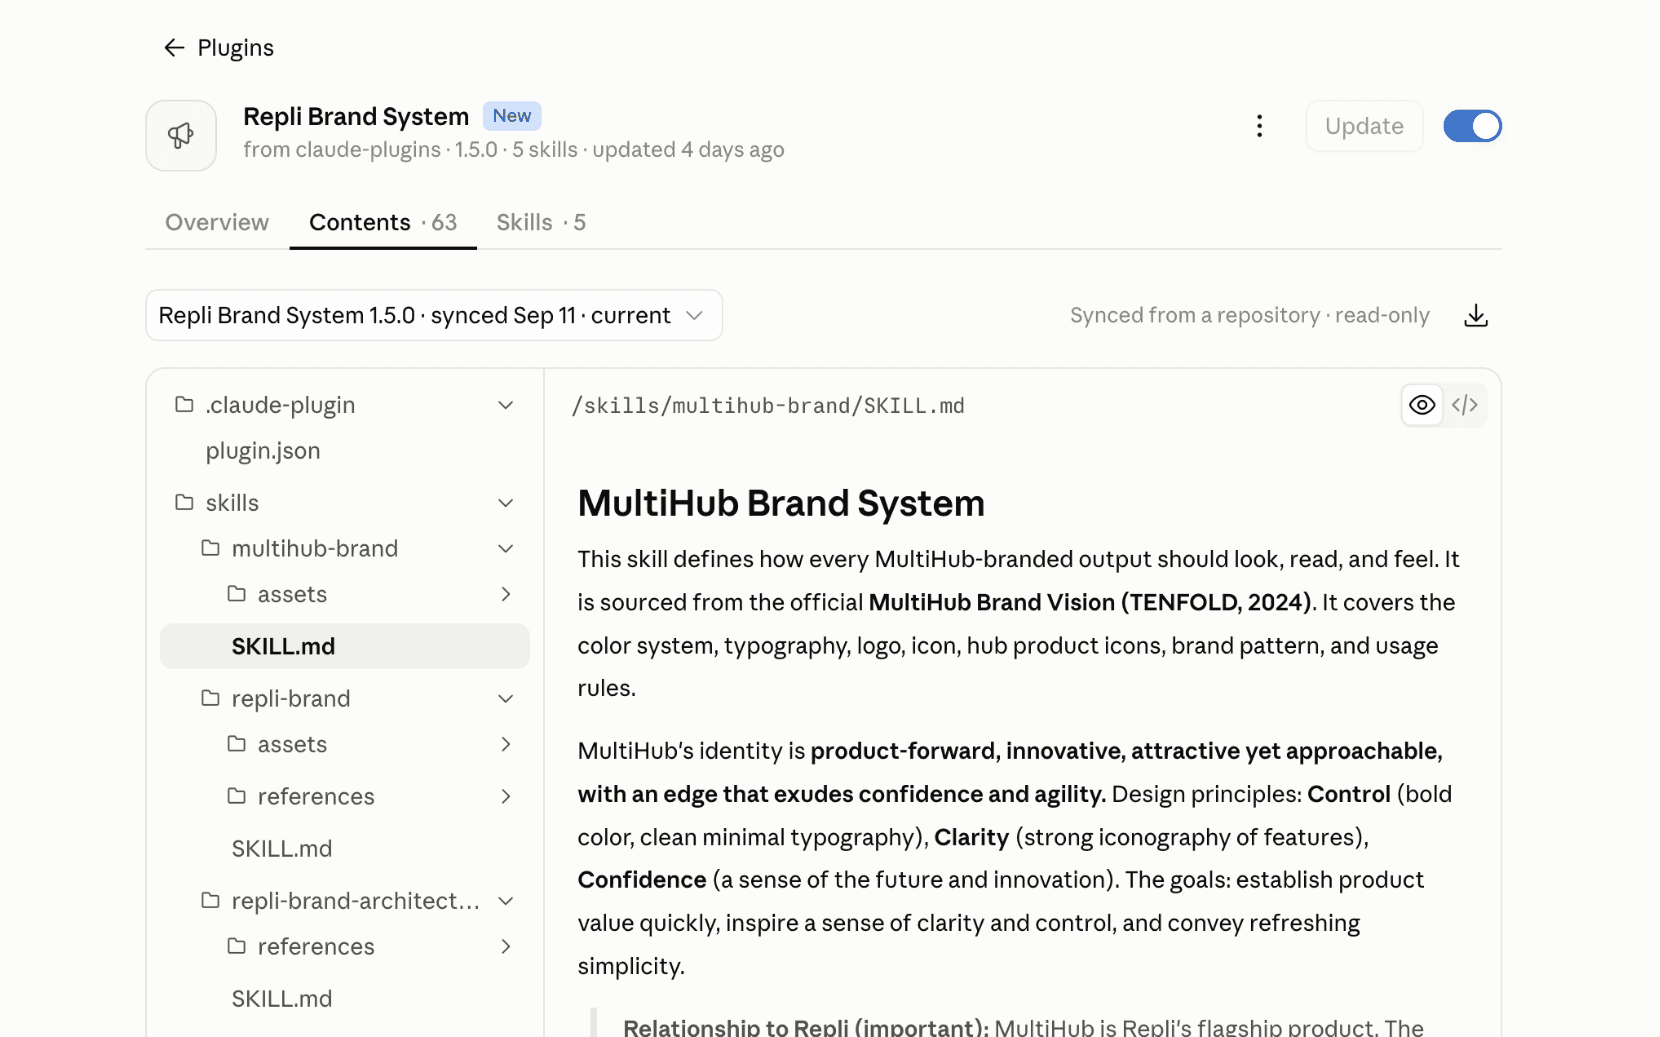
Task: Collapse the repli-brand folder chevron
Action: click(x=506, y=699)
